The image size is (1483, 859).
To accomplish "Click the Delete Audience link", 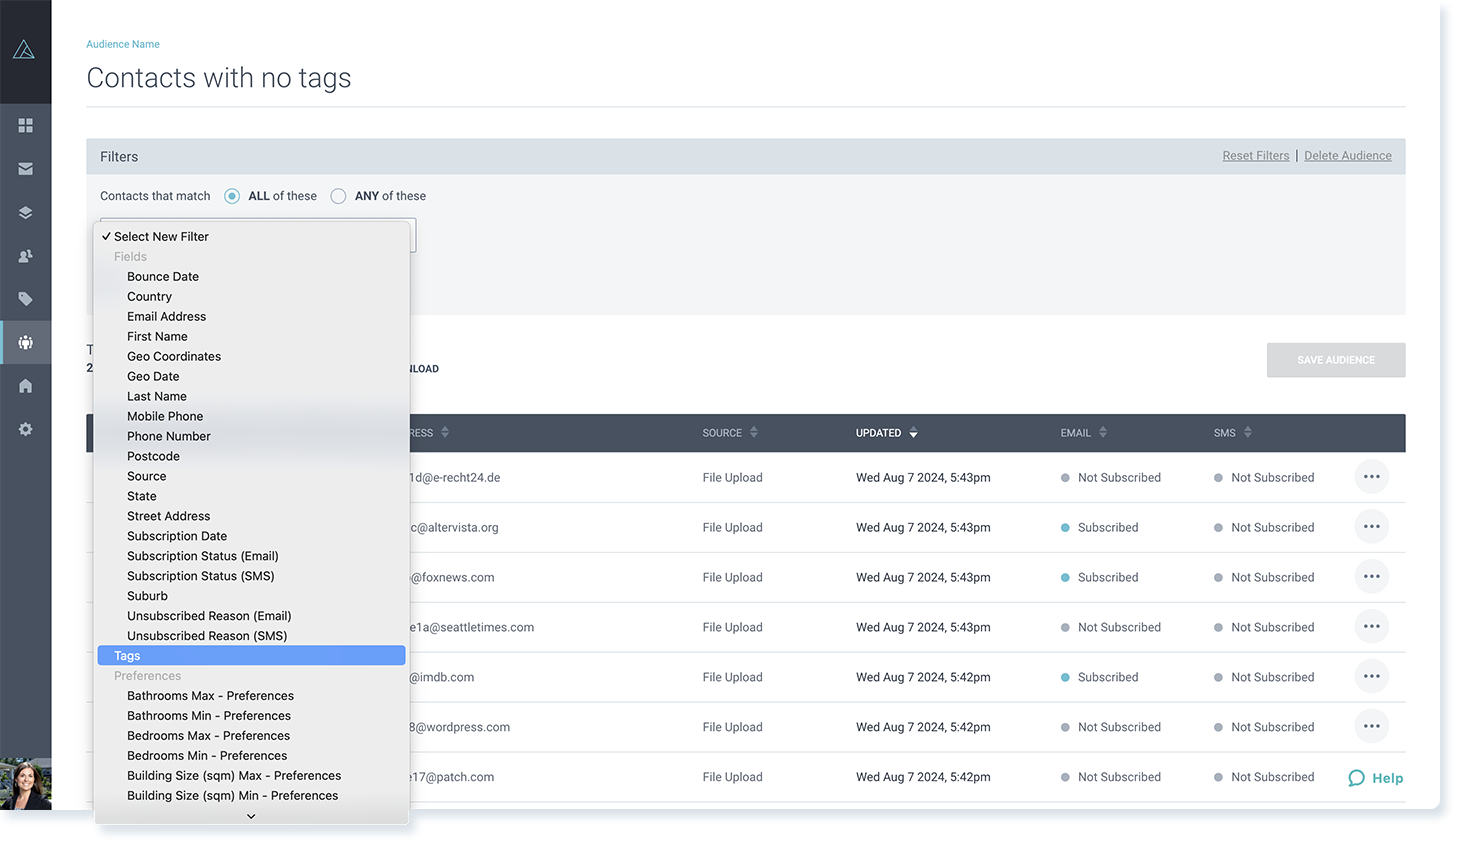I will [1348, 155].
